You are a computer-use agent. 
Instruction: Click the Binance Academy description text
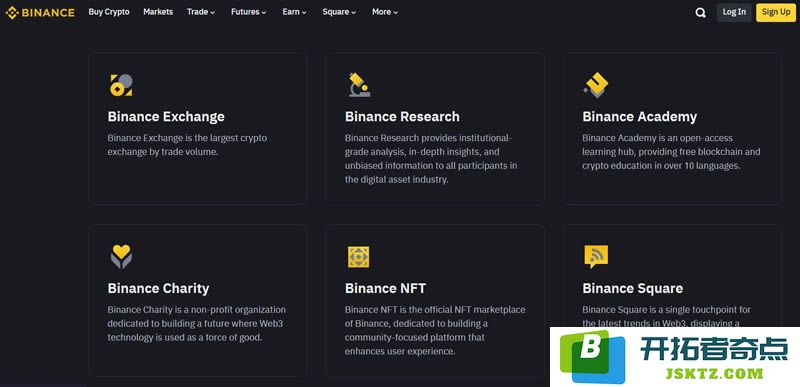tap(671, 152)
